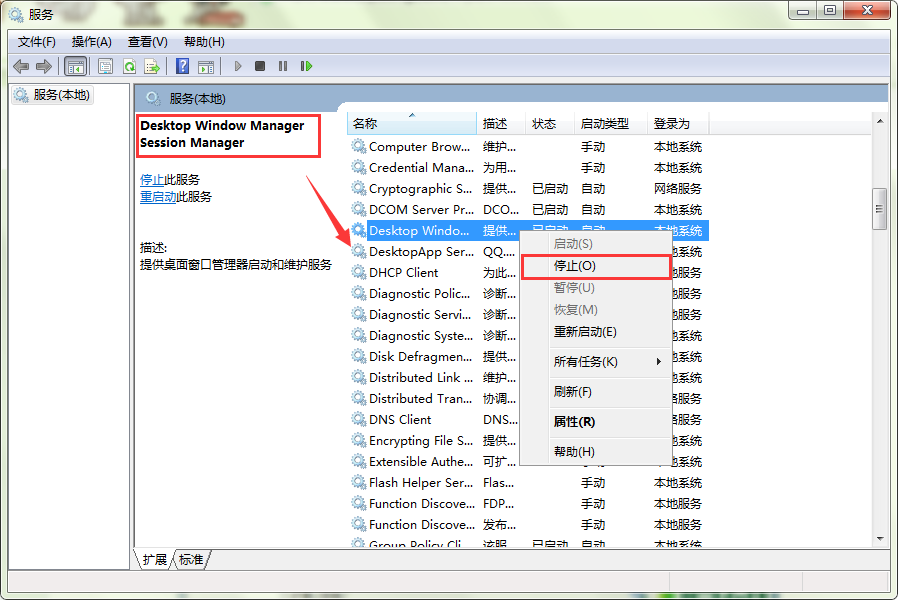
Task: Click the Pause Service toolbar icon
Action: click(x=283, y=66)
